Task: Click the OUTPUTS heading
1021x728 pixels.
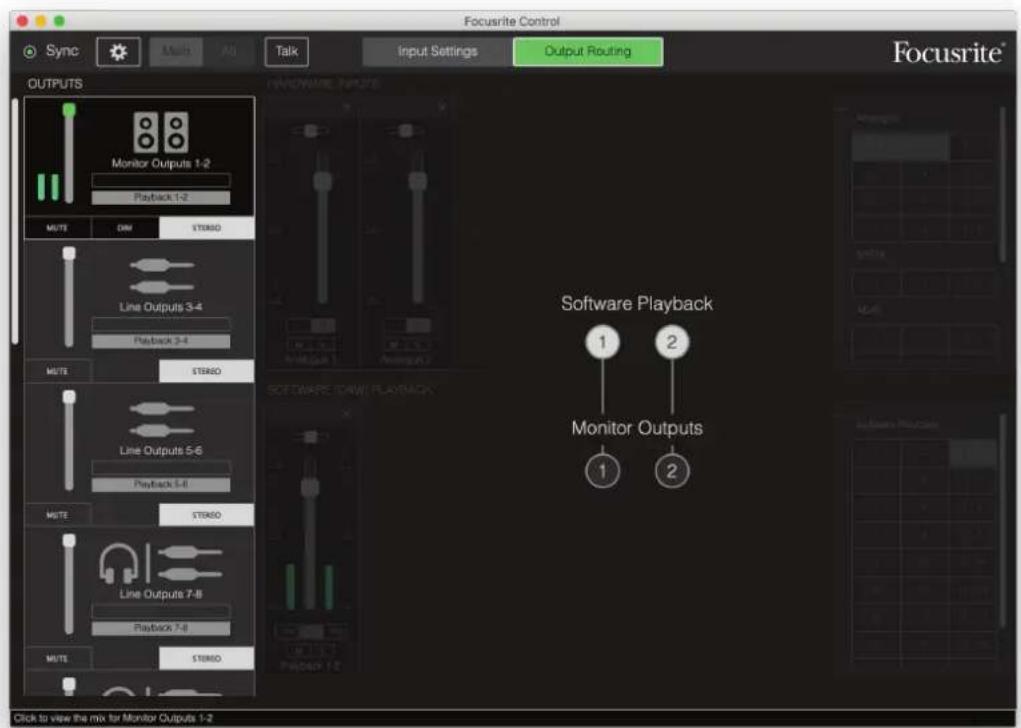Action: click(55, 84)
